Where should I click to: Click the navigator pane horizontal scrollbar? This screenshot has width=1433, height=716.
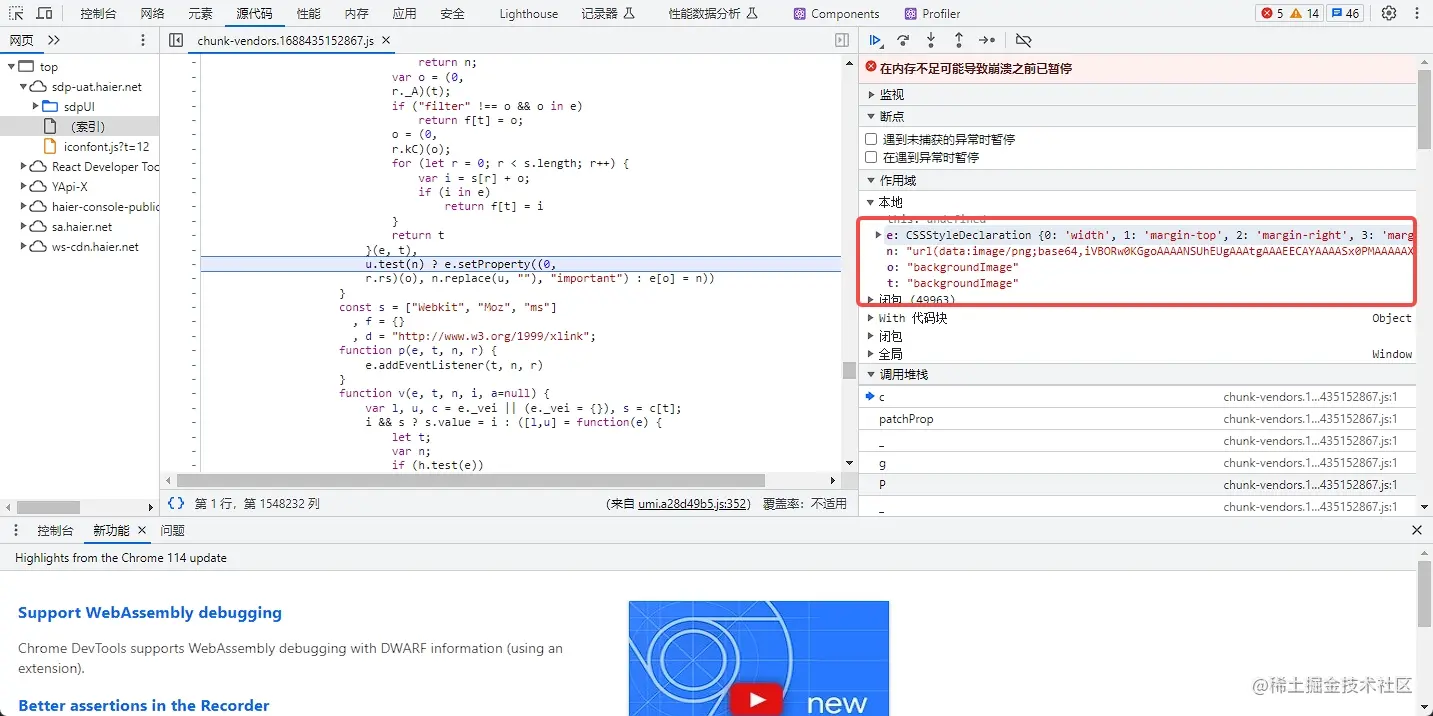click(x=48, y=507)
